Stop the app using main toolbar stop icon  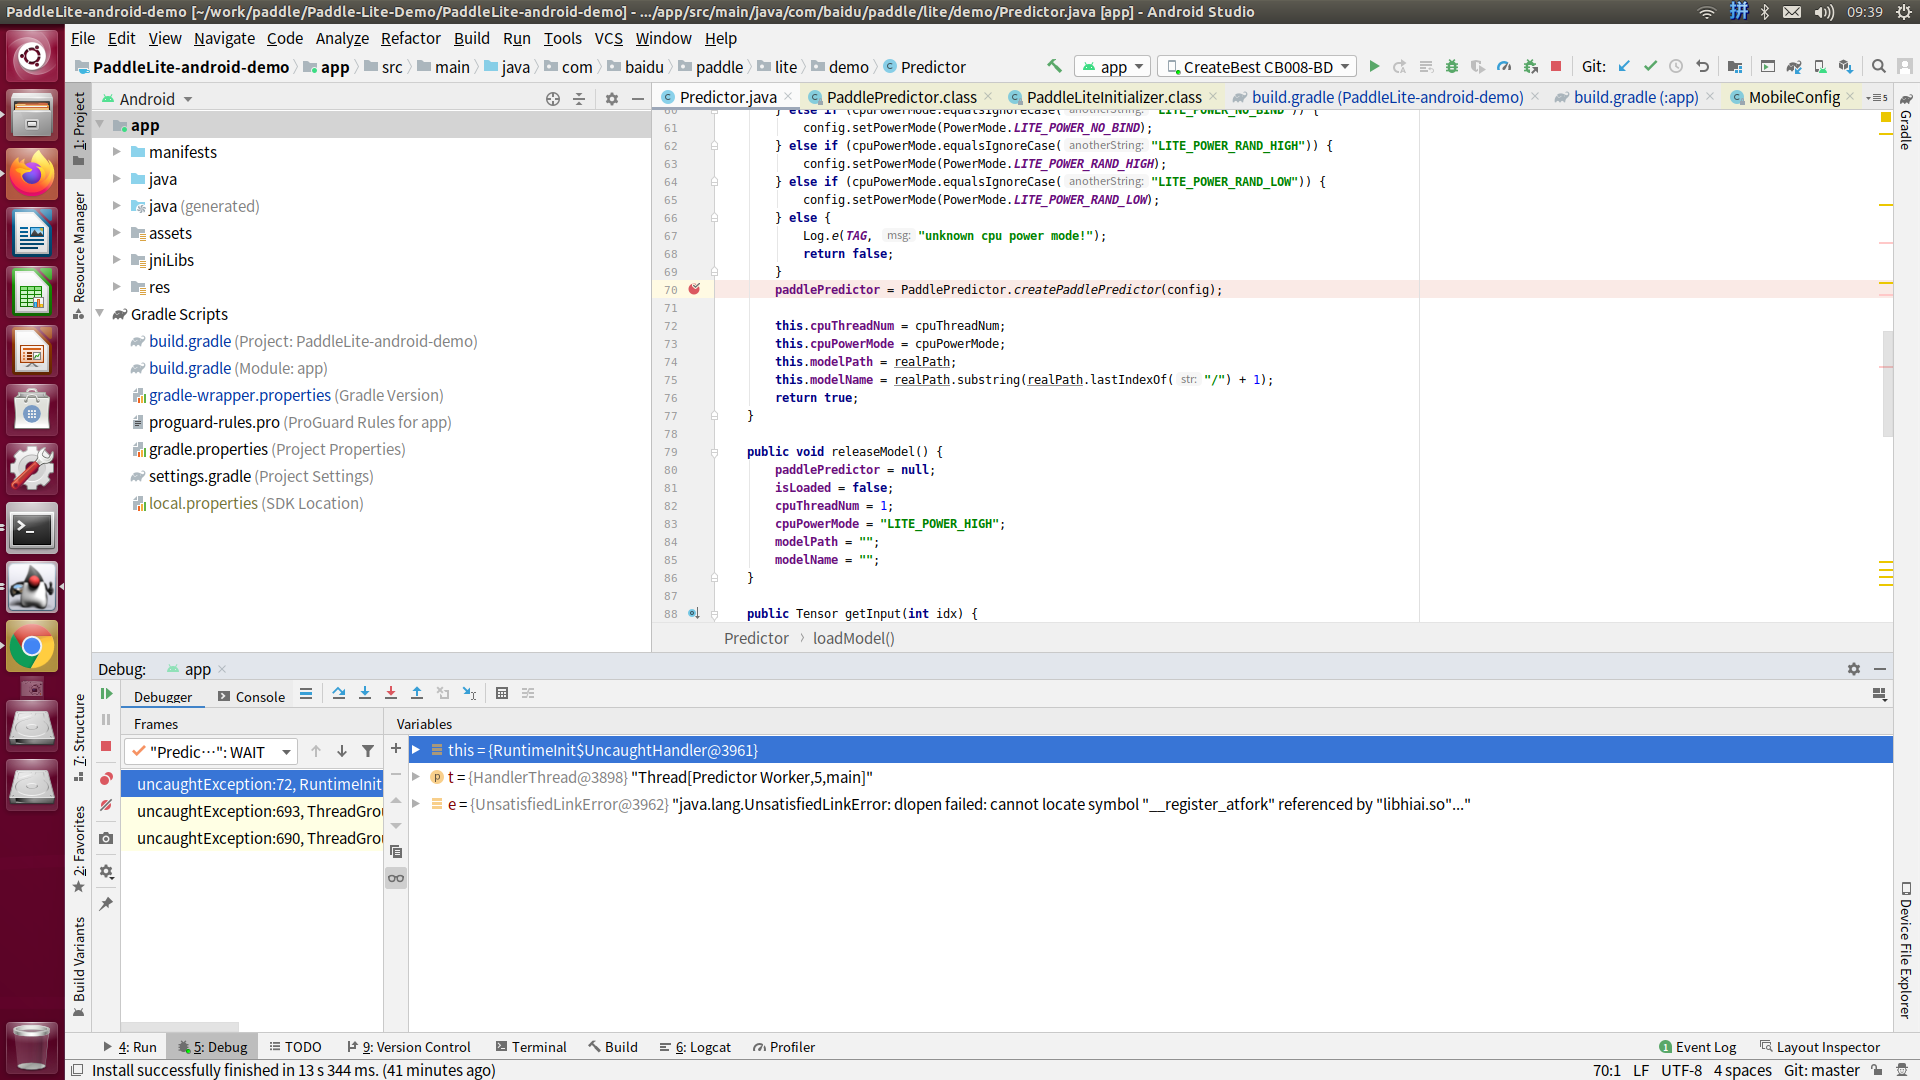(x=1556, y=67)
